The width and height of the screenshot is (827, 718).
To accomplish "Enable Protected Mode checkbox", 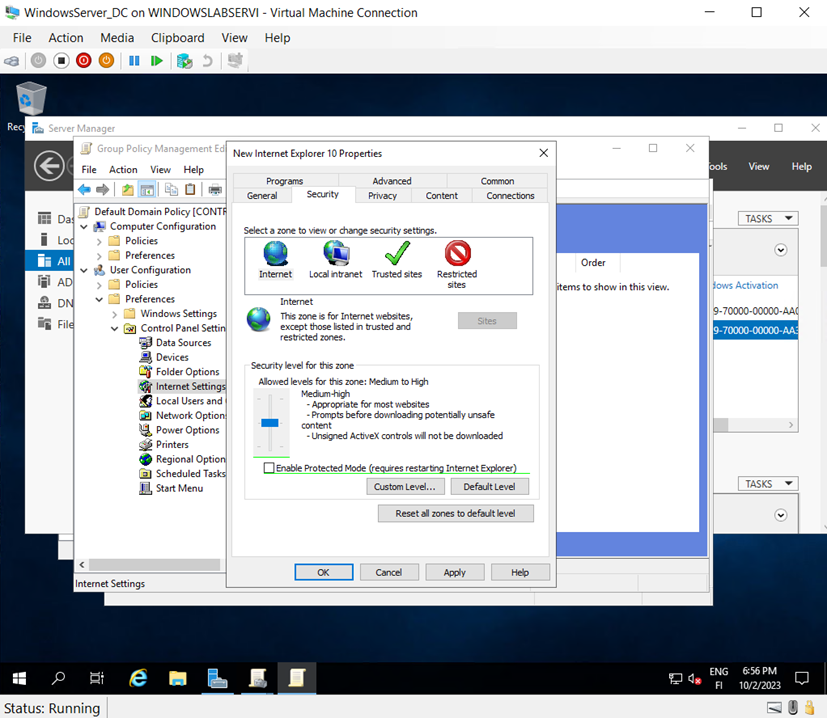I will point(270,467).
